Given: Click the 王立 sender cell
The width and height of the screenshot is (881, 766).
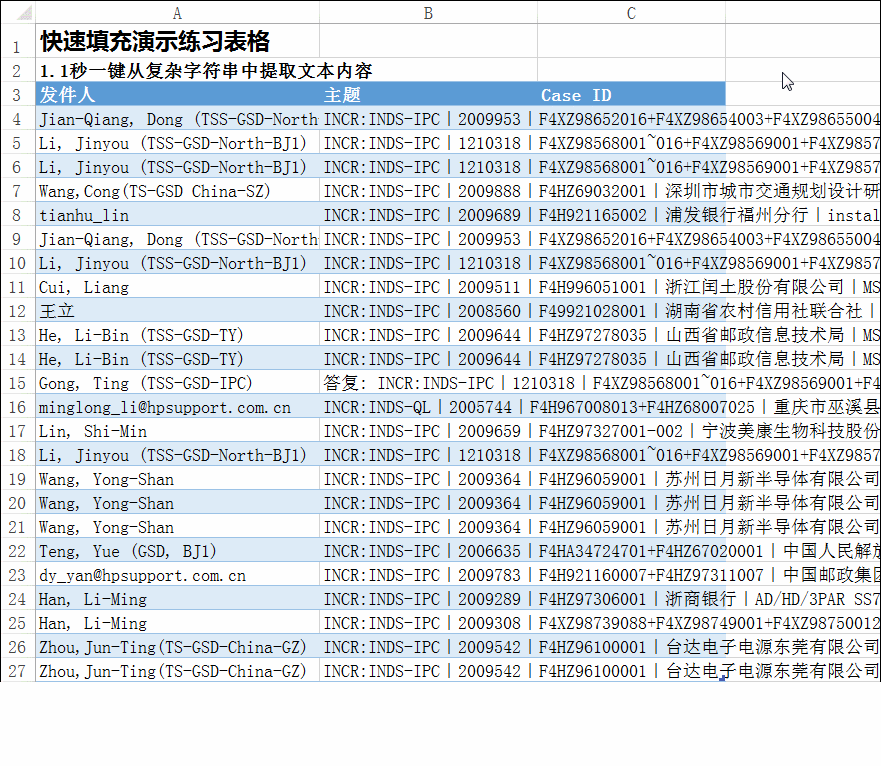Looking at the screenshot, I should pos(177,311).
